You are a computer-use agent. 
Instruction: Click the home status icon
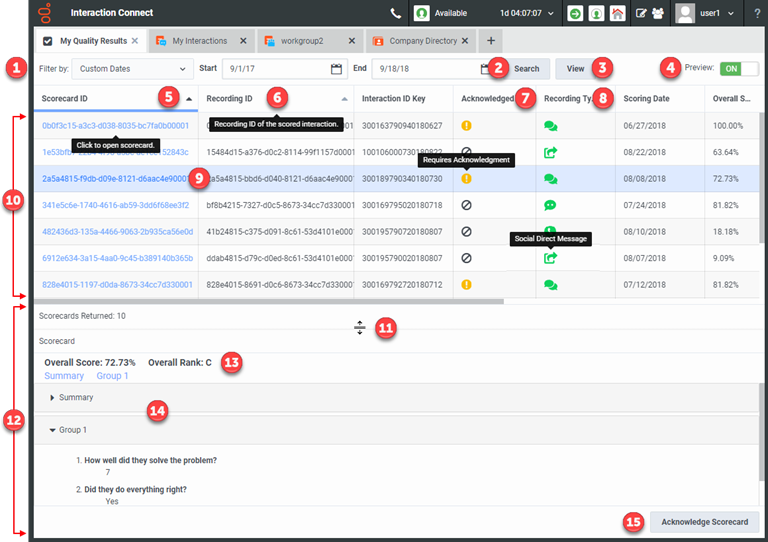(617, 14)
